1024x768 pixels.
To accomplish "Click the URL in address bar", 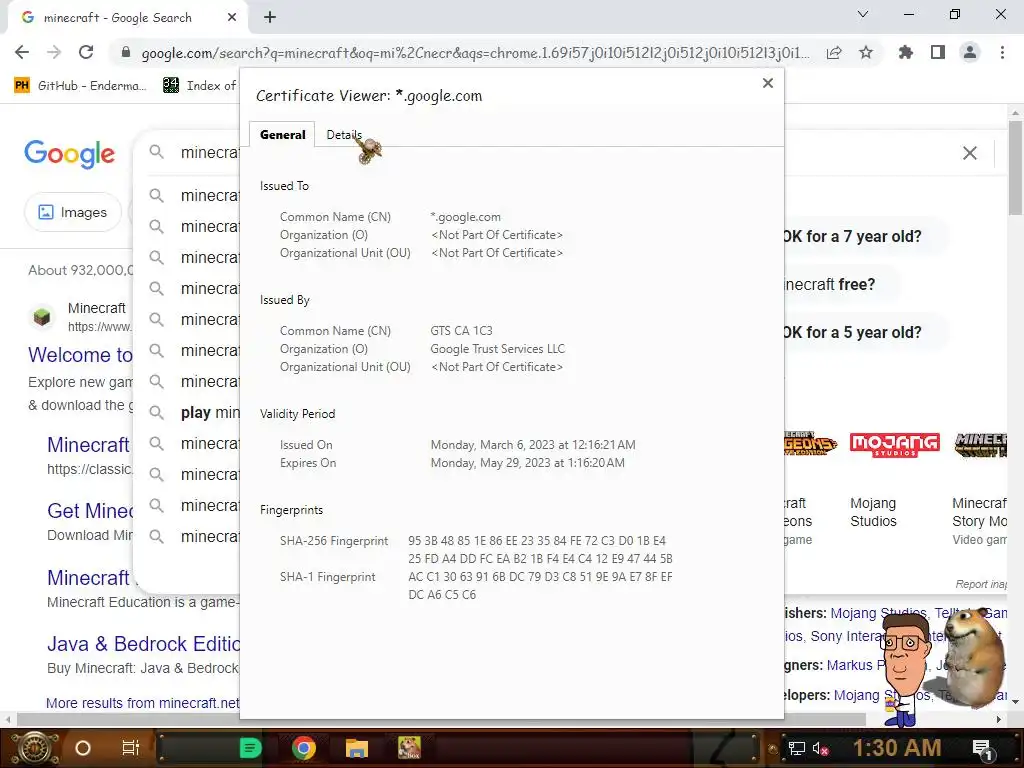I will (x=475, y=53).
